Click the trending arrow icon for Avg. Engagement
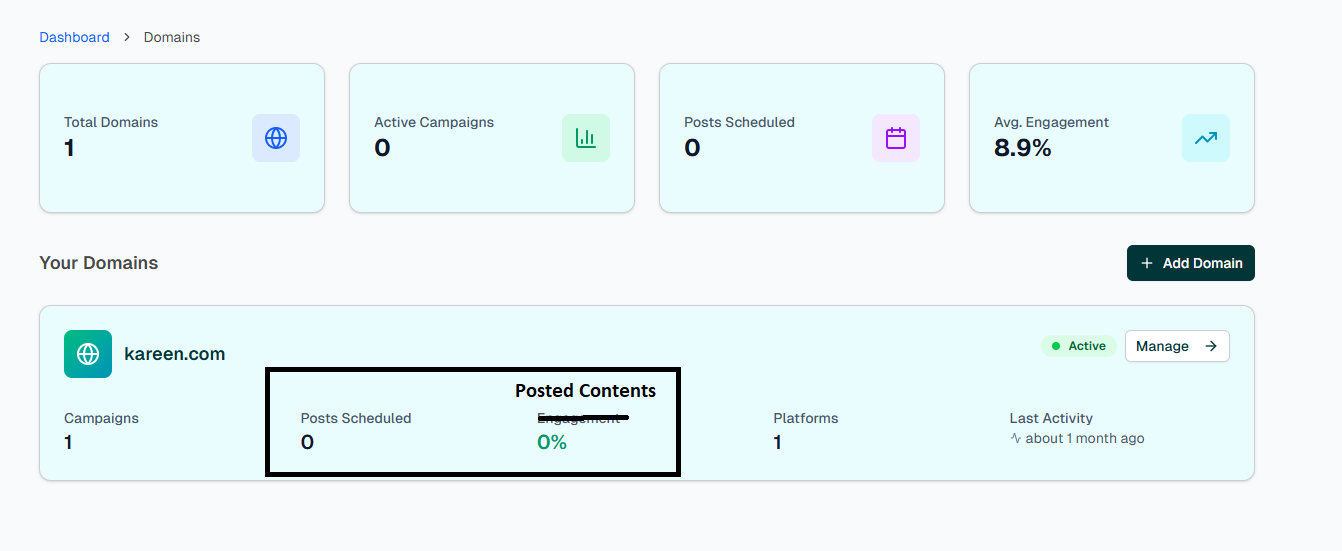 pos(1206,138)
